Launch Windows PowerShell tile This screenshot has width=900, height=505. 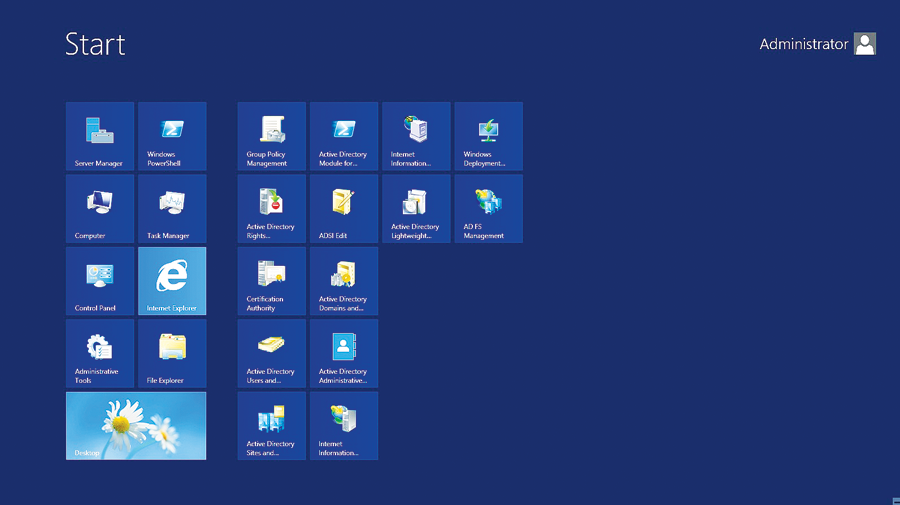tap(172, 137)
